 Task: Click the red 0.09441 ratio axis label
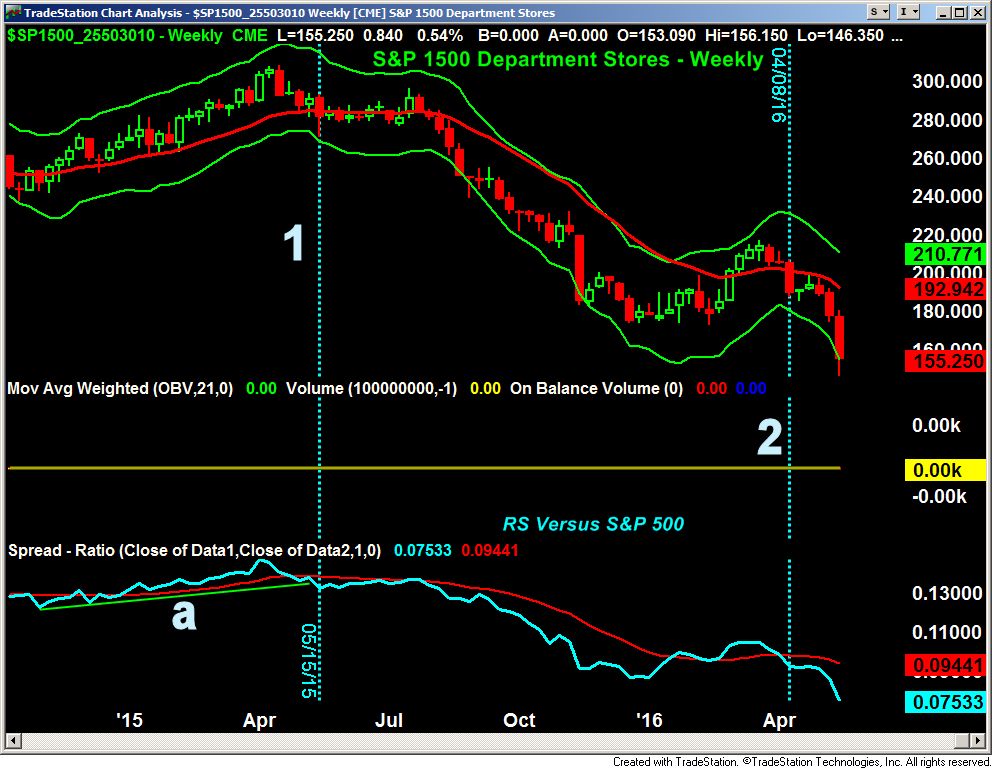tap(945, 666)
